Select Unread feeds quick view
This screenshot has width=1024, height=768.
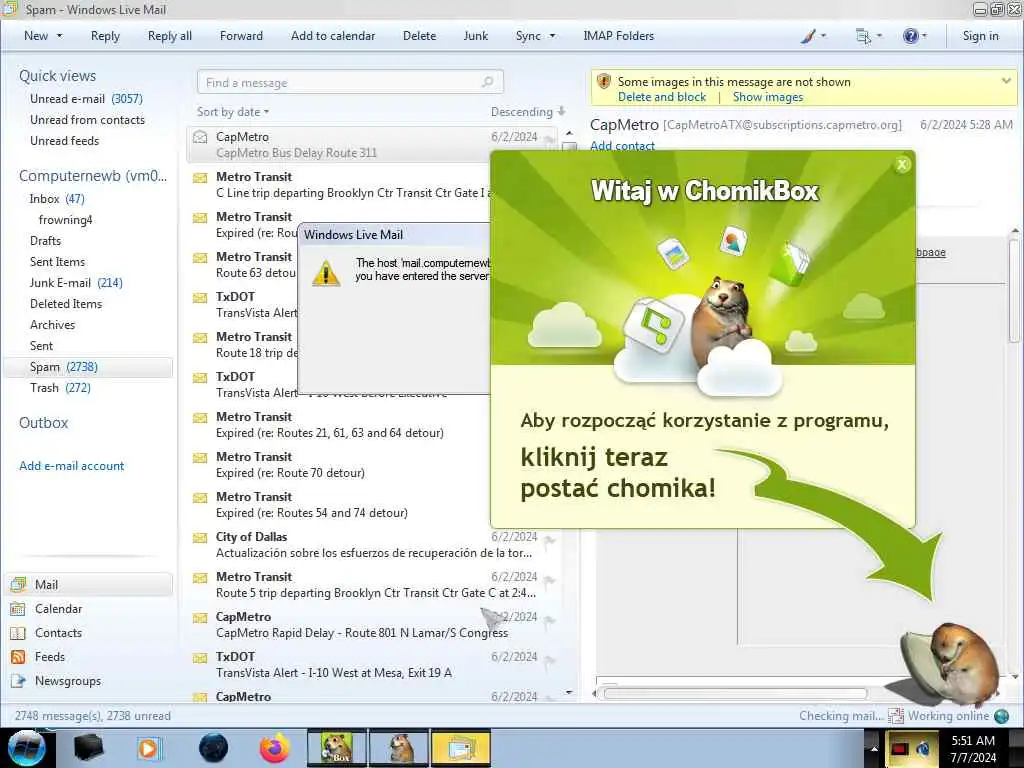click(65, 140)
